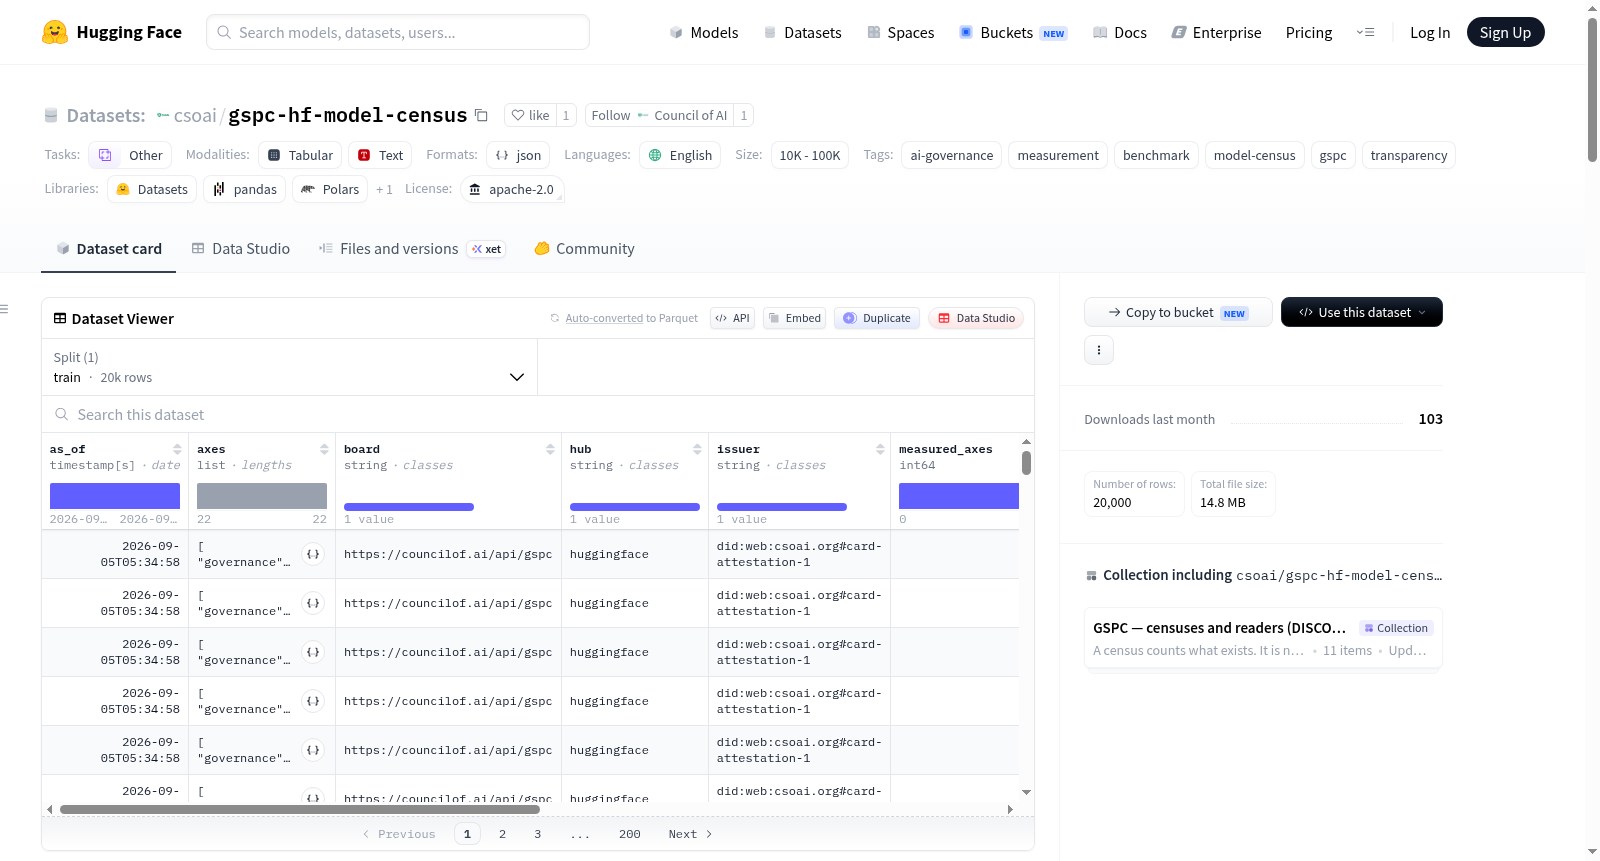Jump to page 2 of the table
Image resolution: width=1600 pixels, height=861 pixels.
click(x=502, y=834)
